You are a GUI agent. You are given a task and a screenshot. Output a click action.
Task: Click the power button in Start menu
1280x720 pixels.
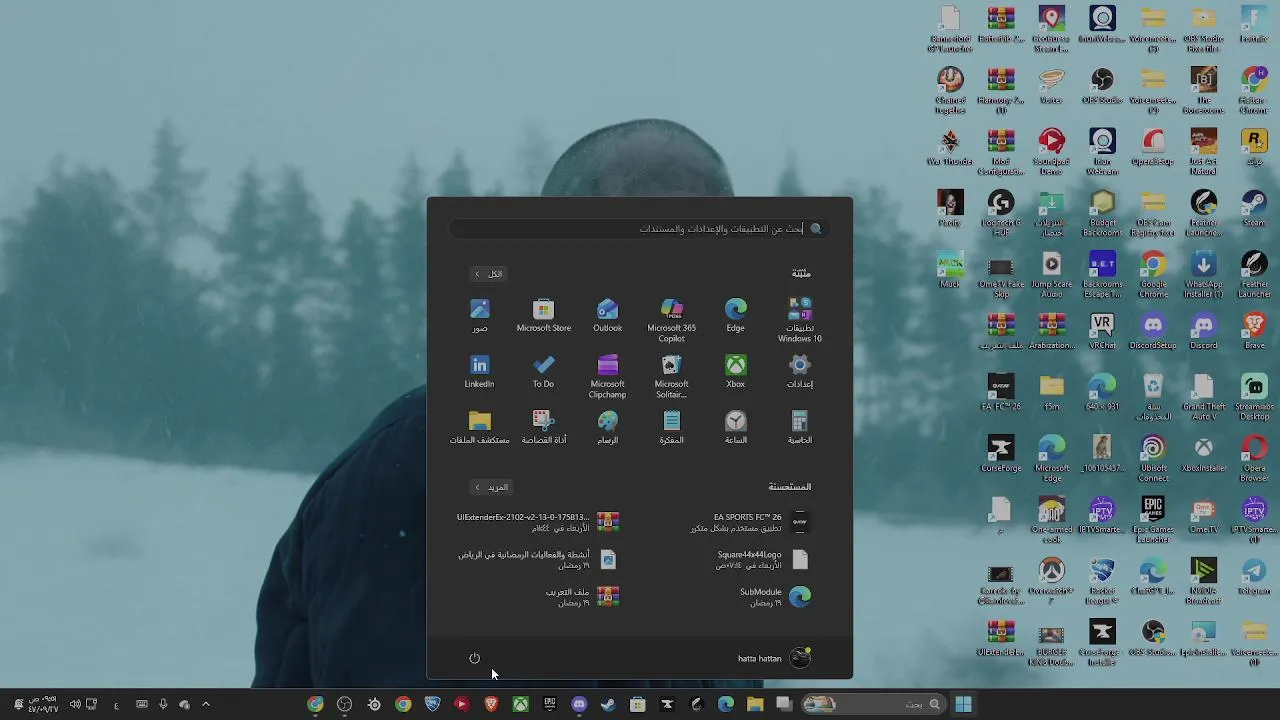(x=475, y=658)
